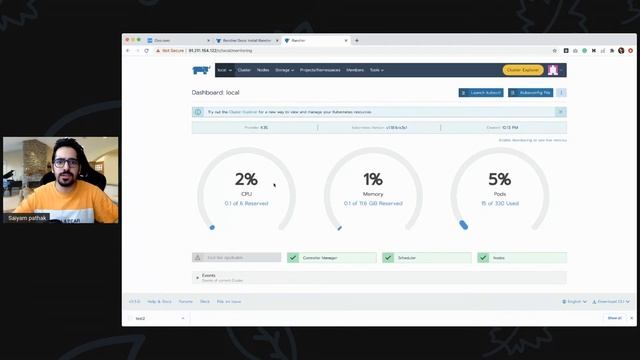
Task: Click the Scheduler green check icon
Action: point(388,258)
